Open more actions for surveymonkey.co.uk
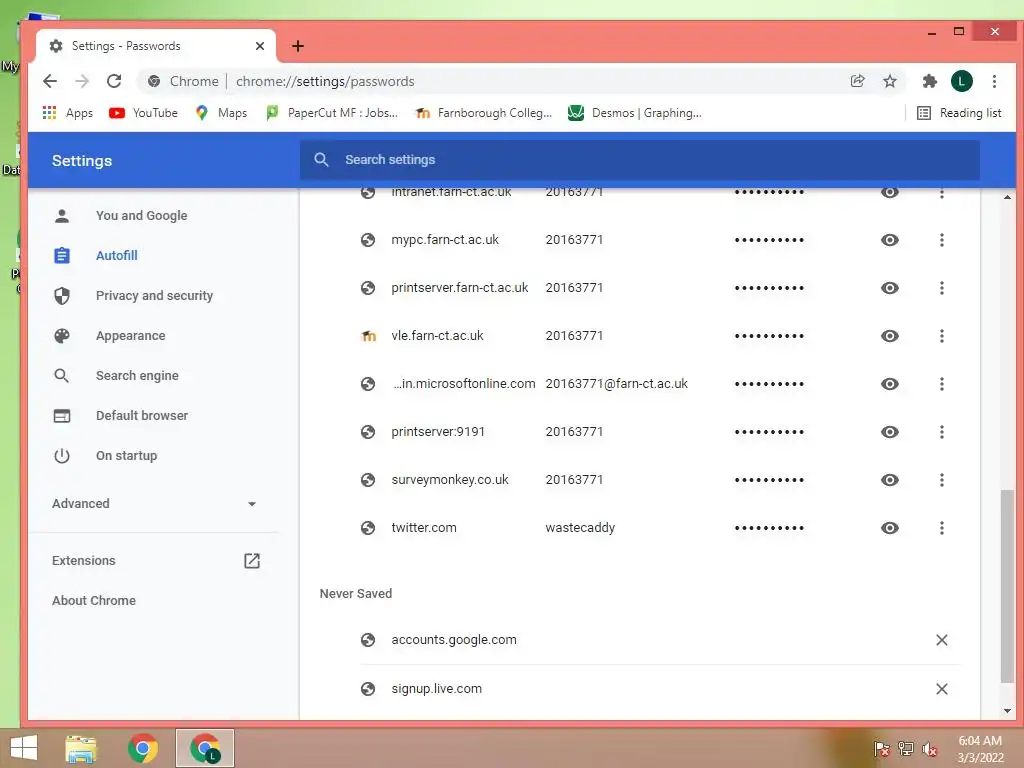 tap(941, 480)
